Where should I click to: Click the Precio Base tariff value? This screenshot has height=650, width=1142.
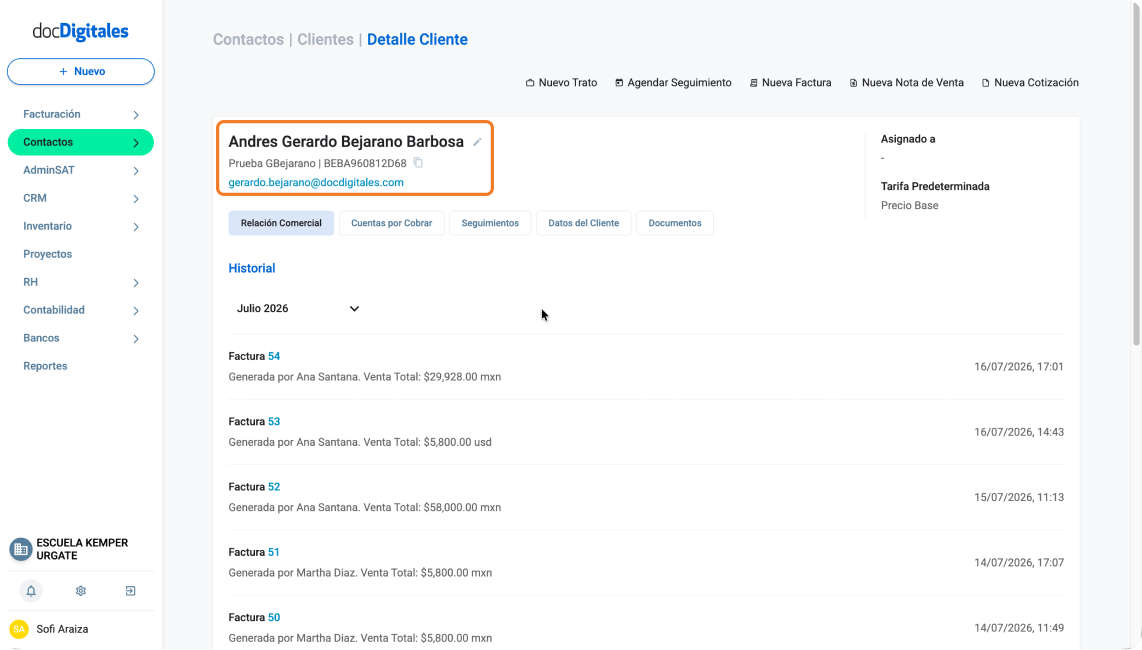910,205
